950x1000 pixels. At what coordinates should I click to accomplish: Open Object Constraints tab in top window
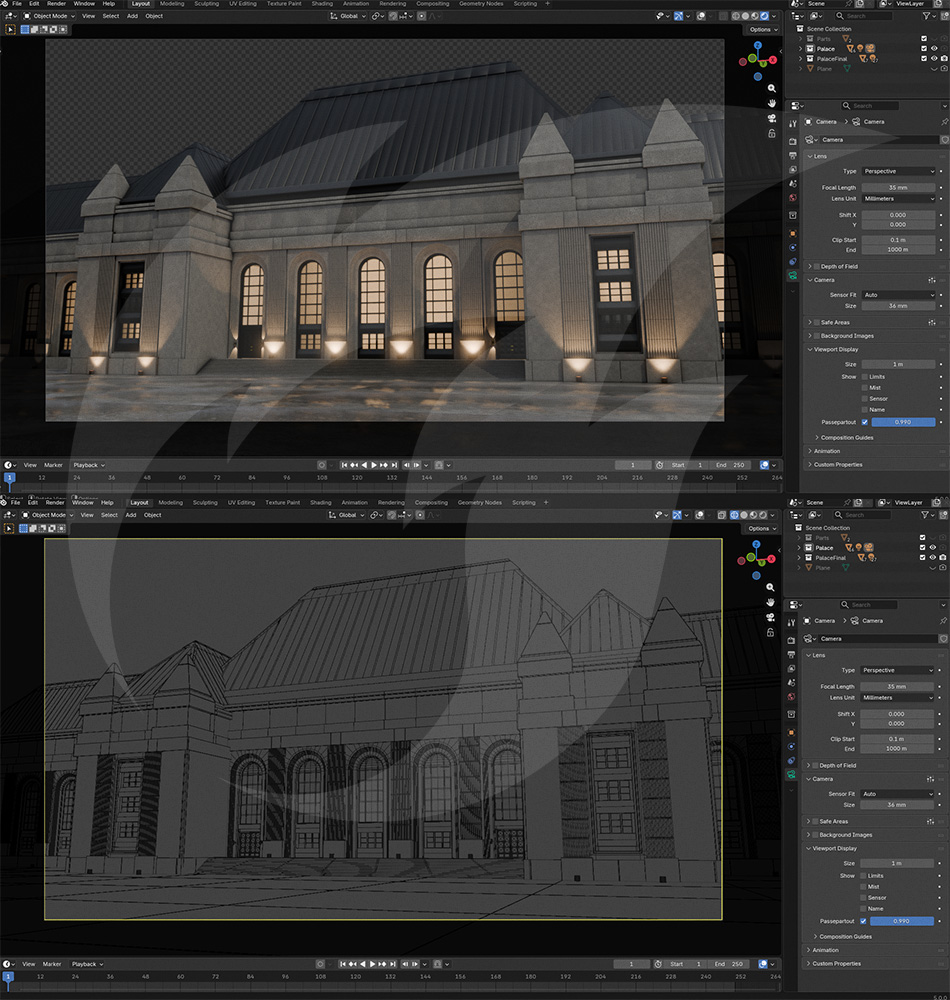point(793,261)
